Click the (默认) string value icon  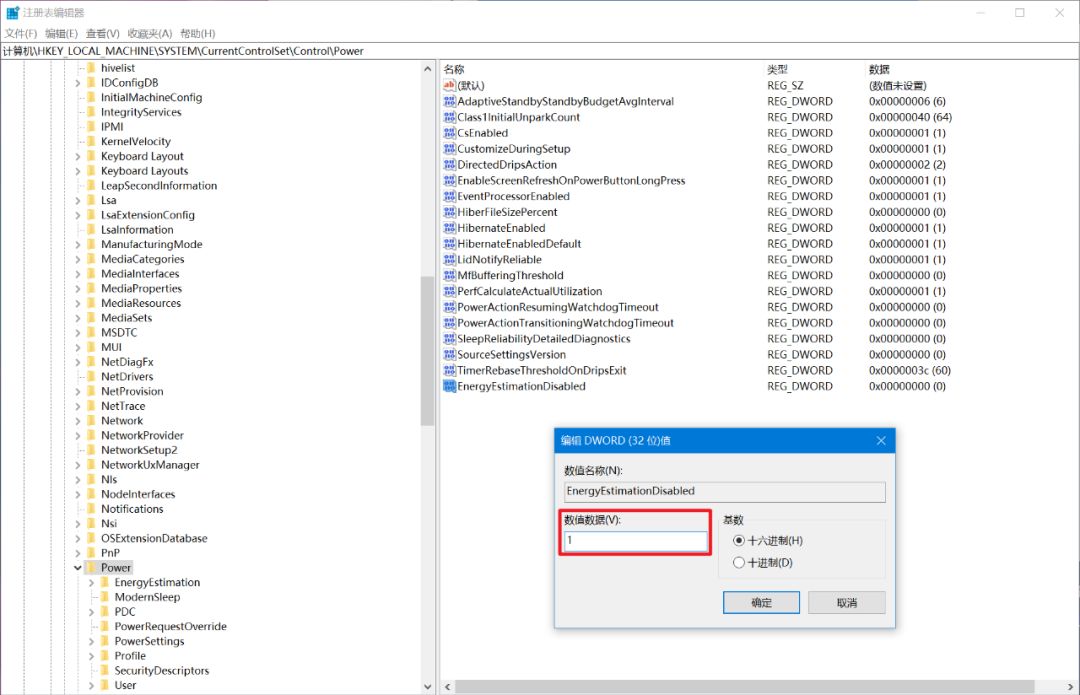click(450, 86)
